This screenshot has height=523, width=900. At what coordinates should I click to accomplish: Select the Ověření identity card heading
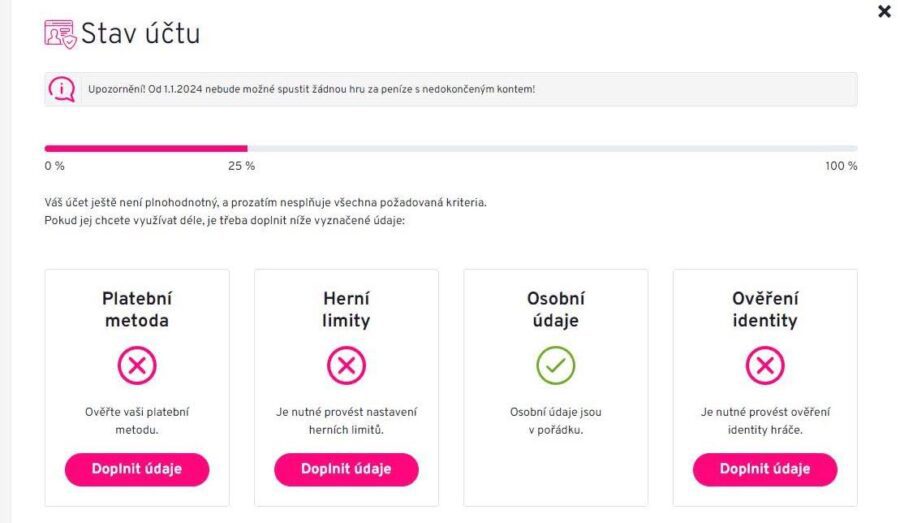pyautogui.click(x=764, y=309)
